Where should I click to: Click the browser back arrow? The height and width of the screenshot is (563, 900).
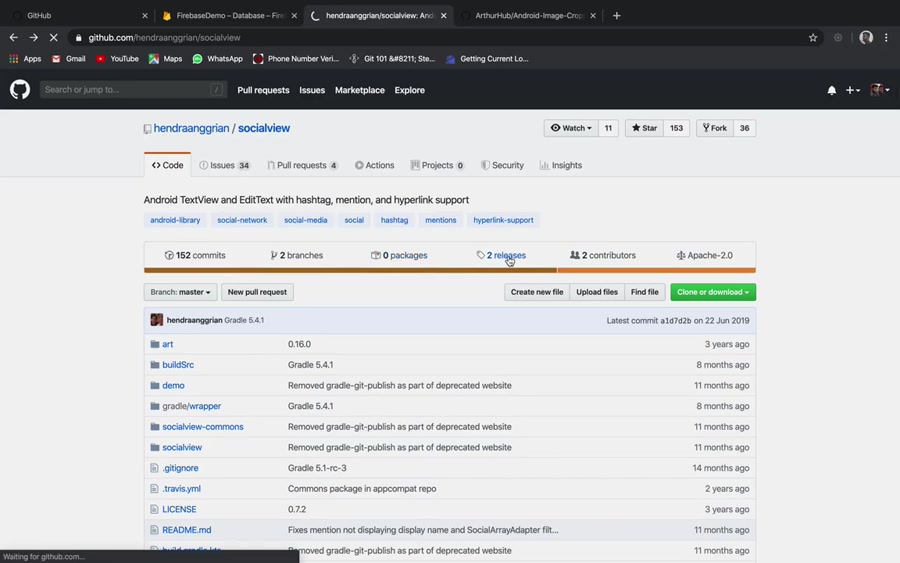tap(14, 38)
